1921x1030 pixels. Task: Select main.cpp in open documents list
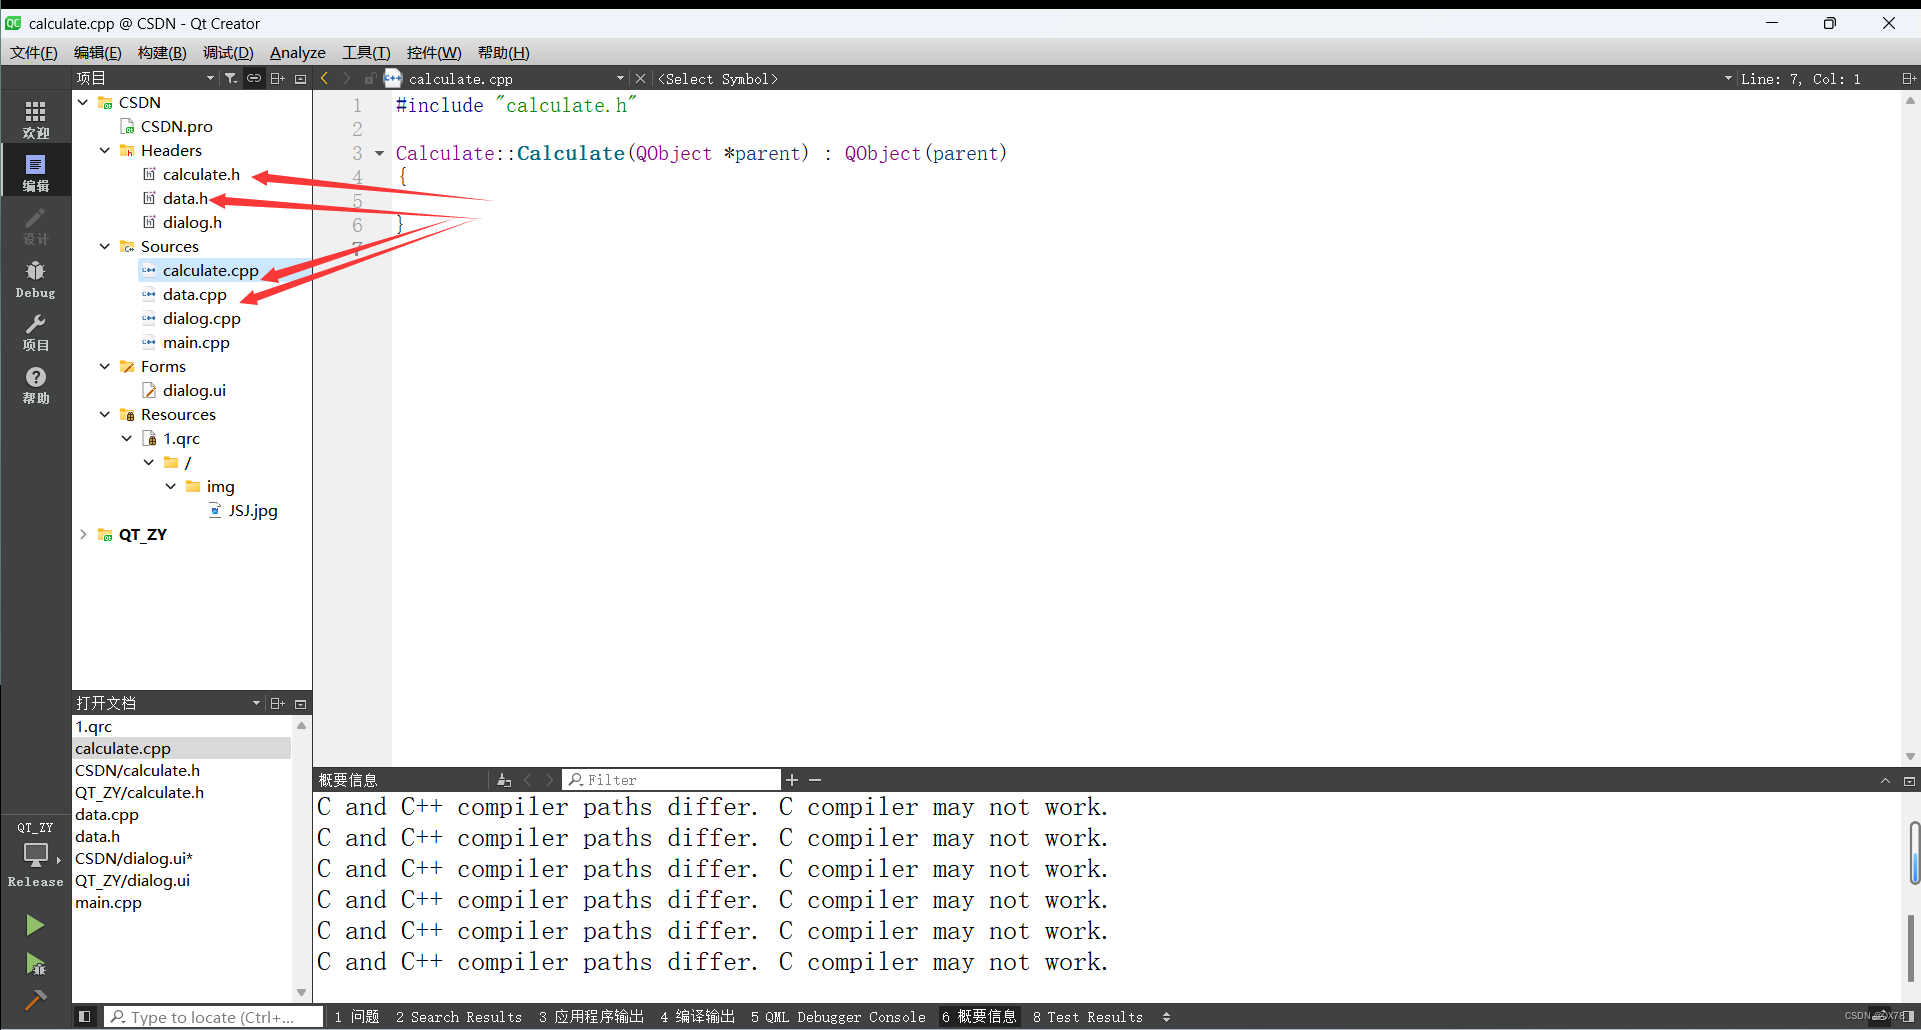coord(108,902)
